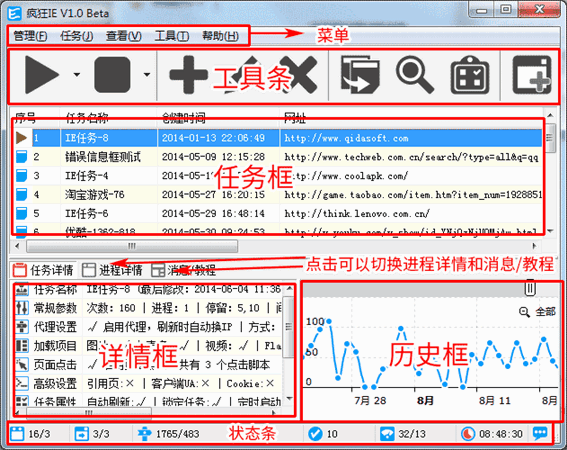Click the 高级设置 terminal icon
The height and width of the screenshot is (450, 567).
pos(22,383)
